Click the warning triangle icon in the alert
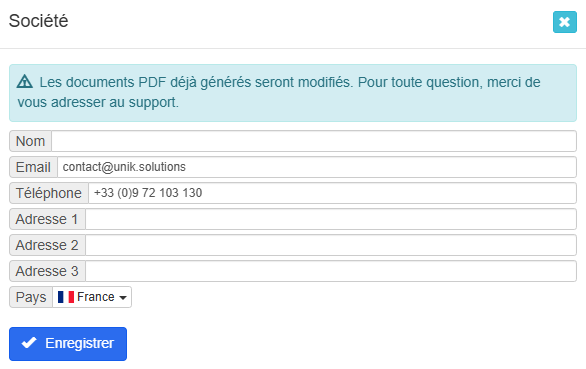The image size is (586, 369). point(25,82)
